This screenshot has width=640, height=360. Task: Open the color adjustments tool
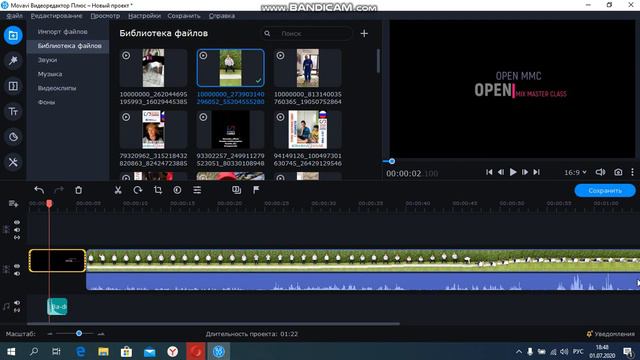coord(177,190)
